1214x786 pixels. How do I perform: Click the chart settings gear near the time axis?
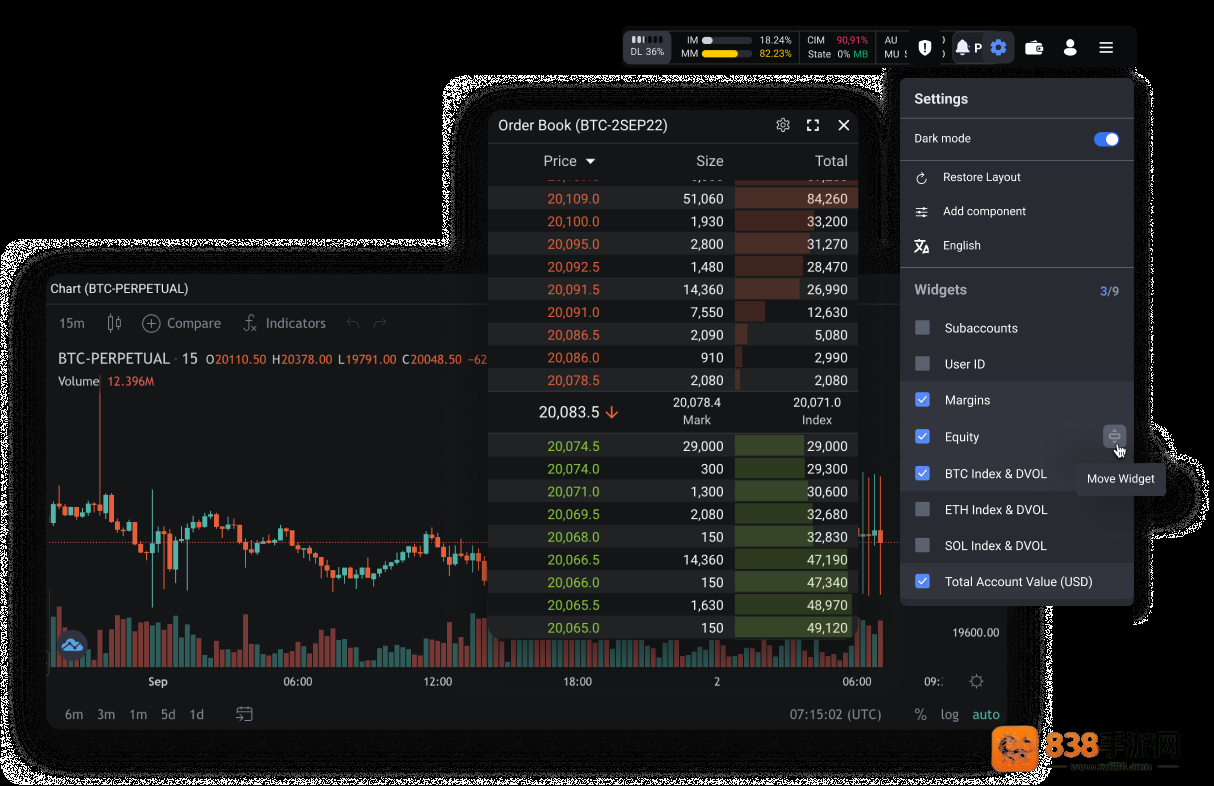977,681
